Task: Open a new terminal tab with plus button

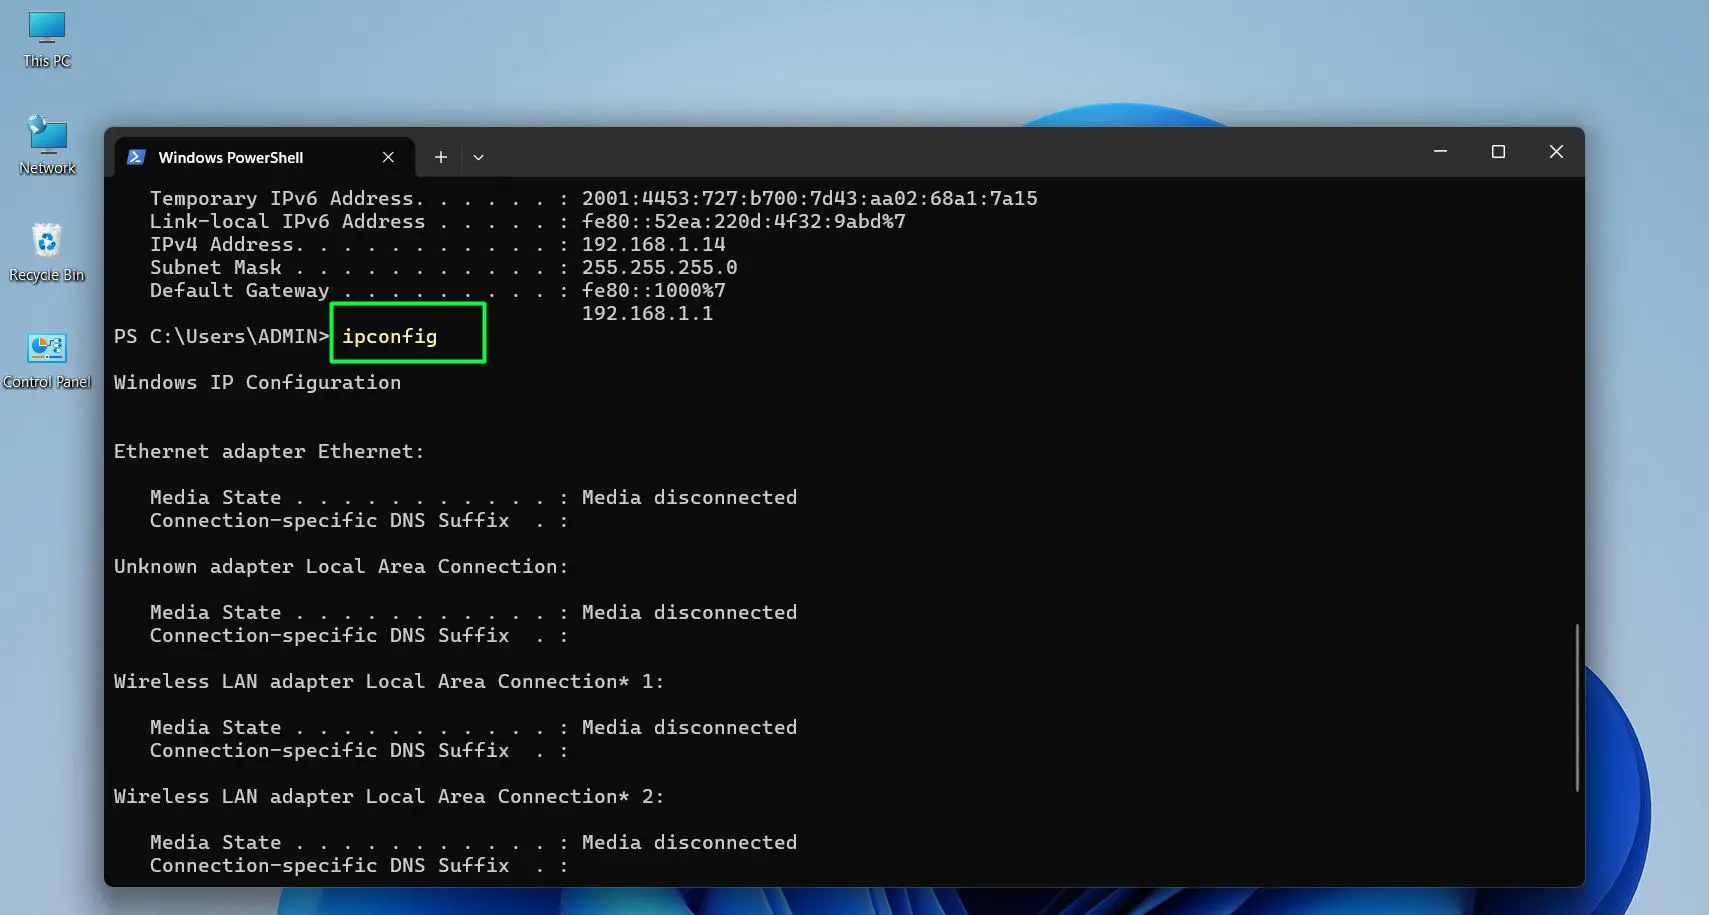Action: pos(440,157)
